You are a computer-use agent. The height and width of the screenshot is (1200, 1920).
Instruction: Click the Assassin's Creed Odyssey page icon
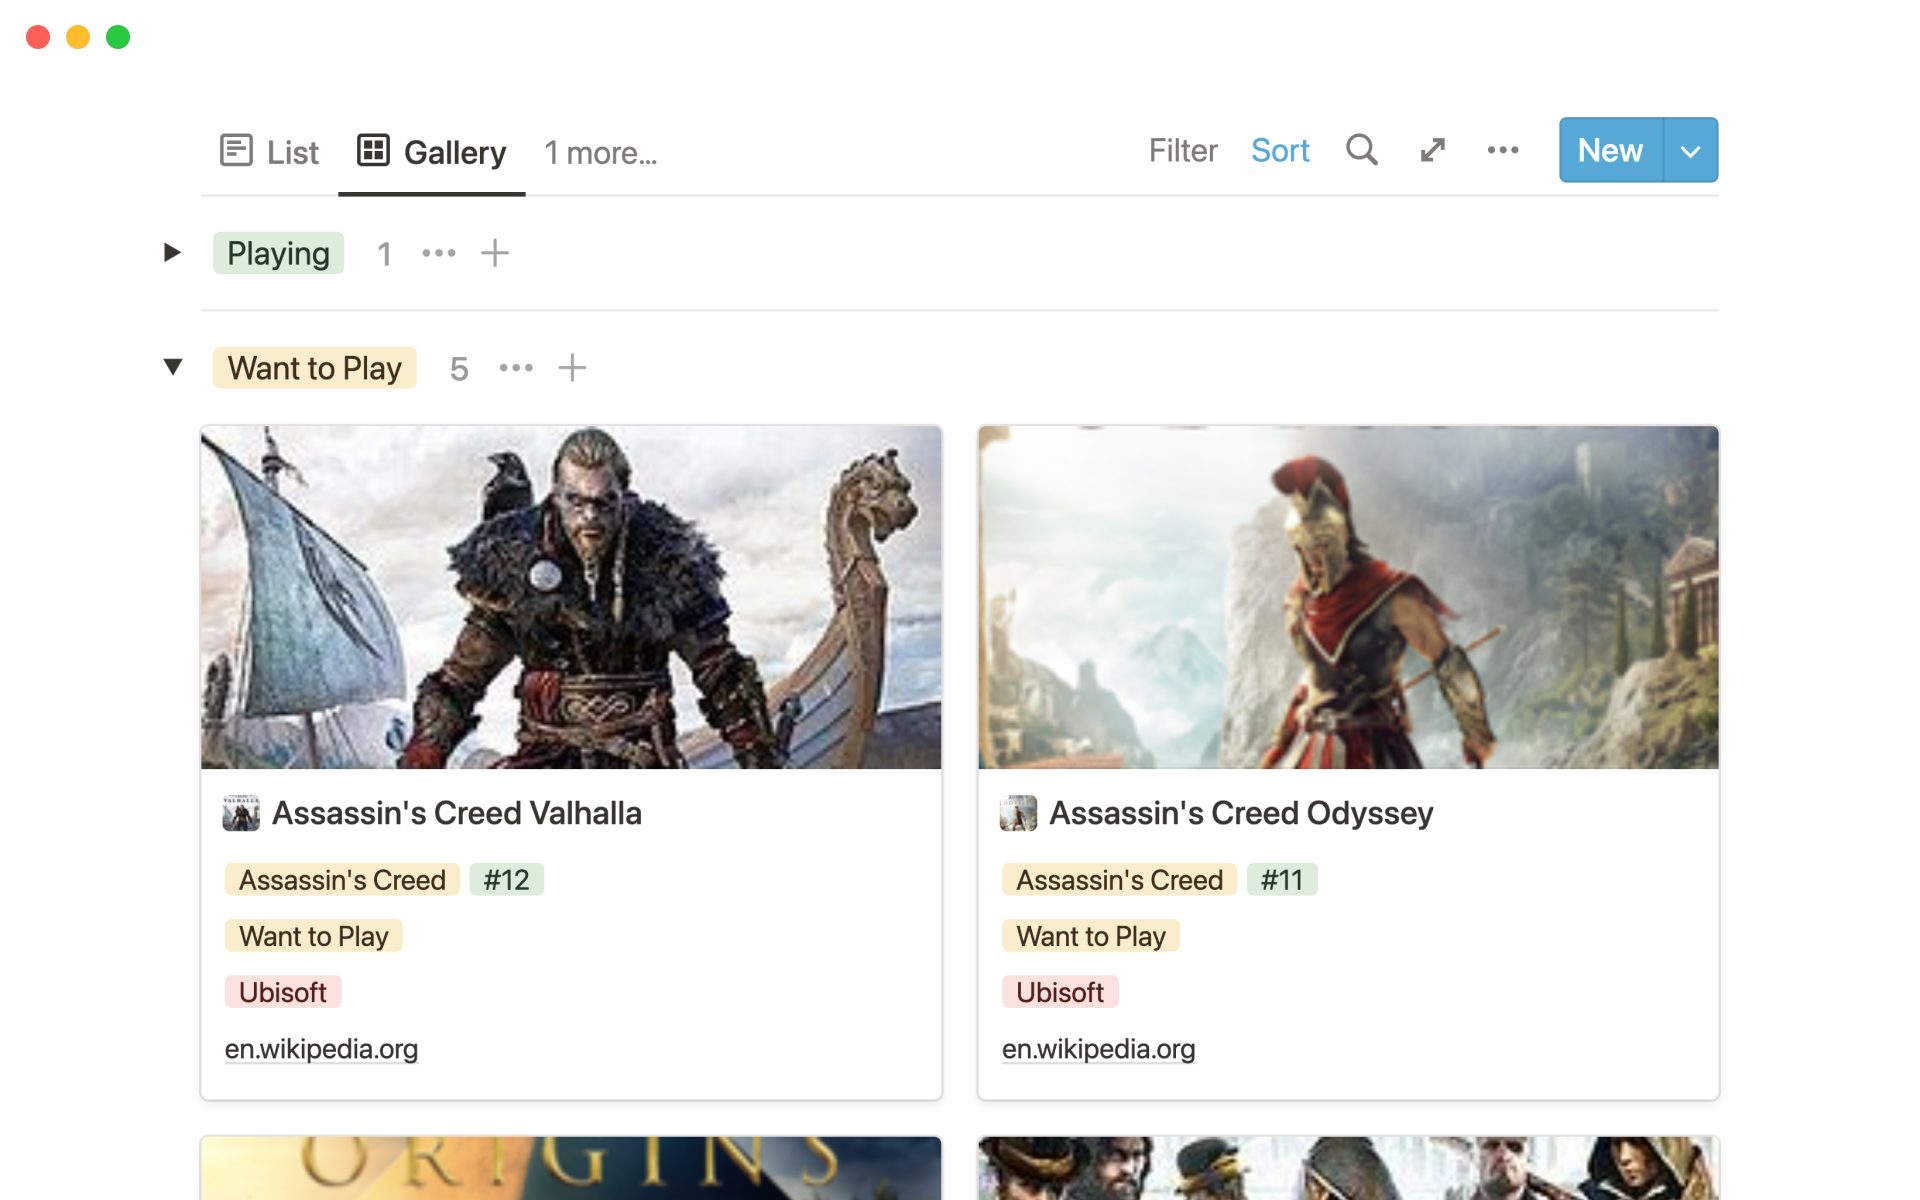[1018, 813]
